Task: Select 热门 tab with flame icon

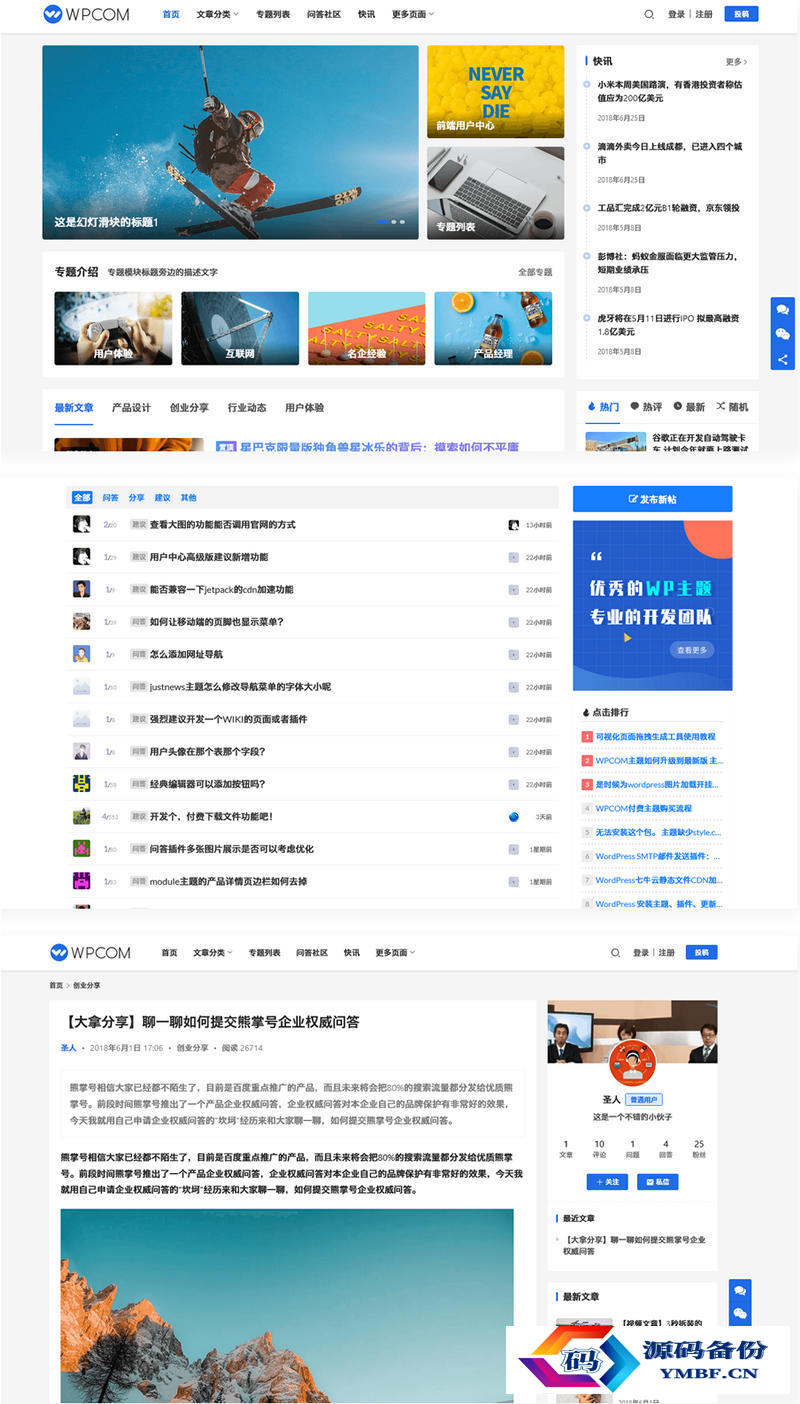Action: coord(603,407)
